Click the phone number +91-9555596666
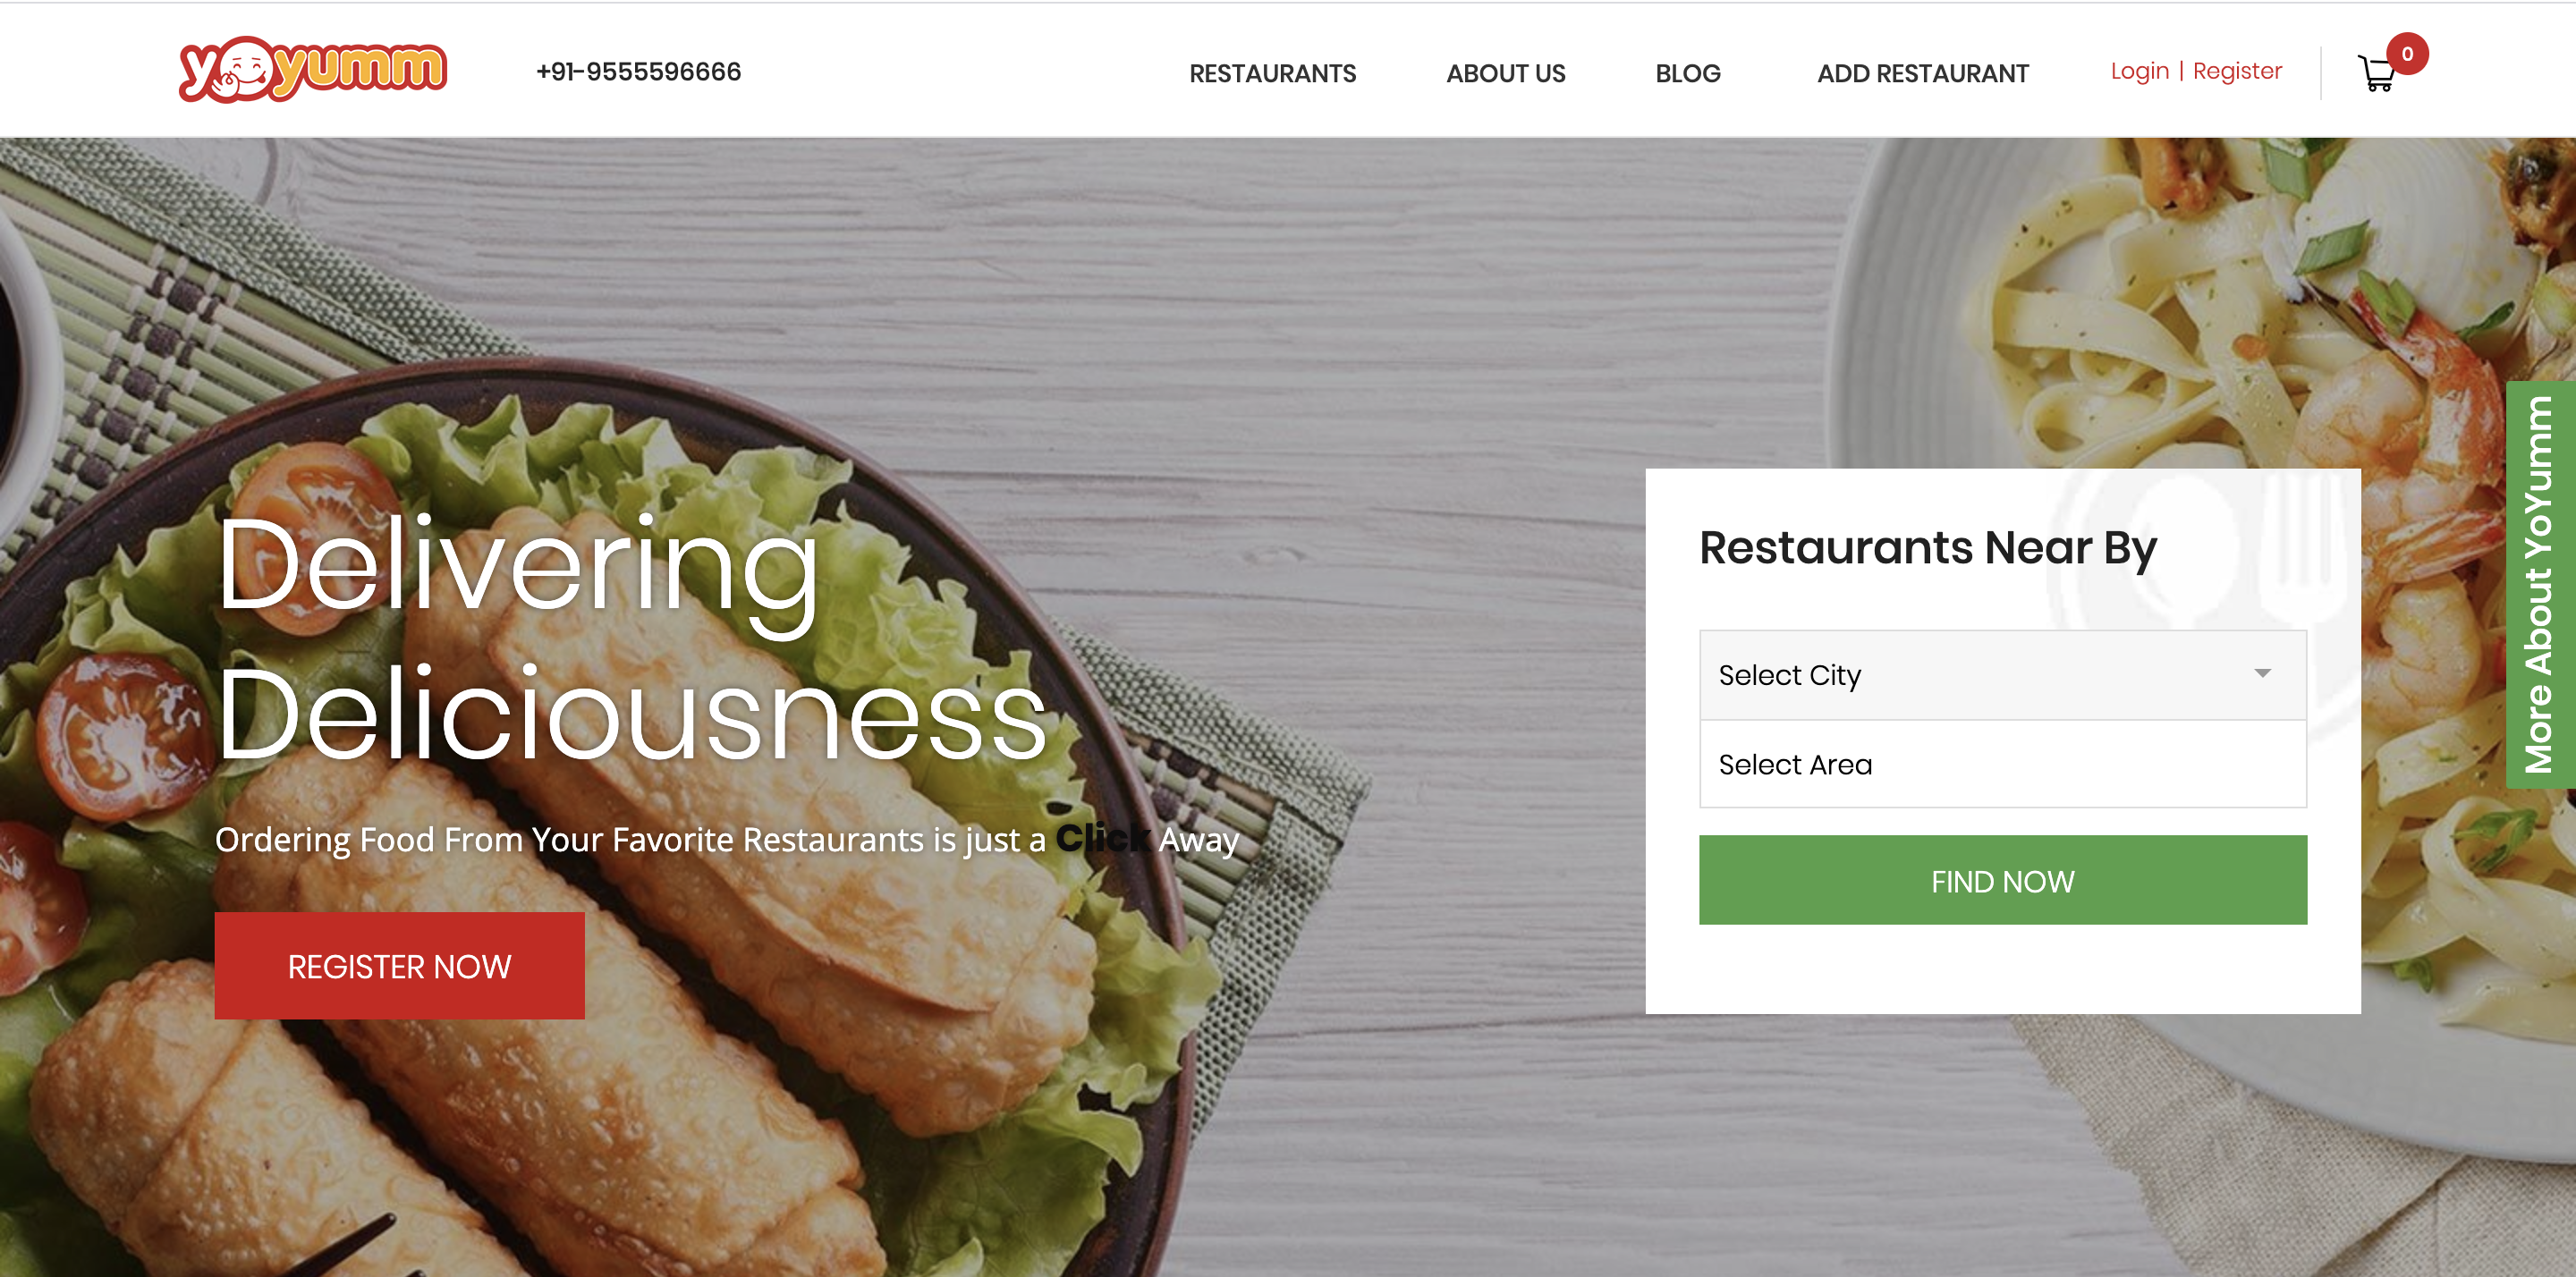2576x1277 pixels. [x=638, y=72]
